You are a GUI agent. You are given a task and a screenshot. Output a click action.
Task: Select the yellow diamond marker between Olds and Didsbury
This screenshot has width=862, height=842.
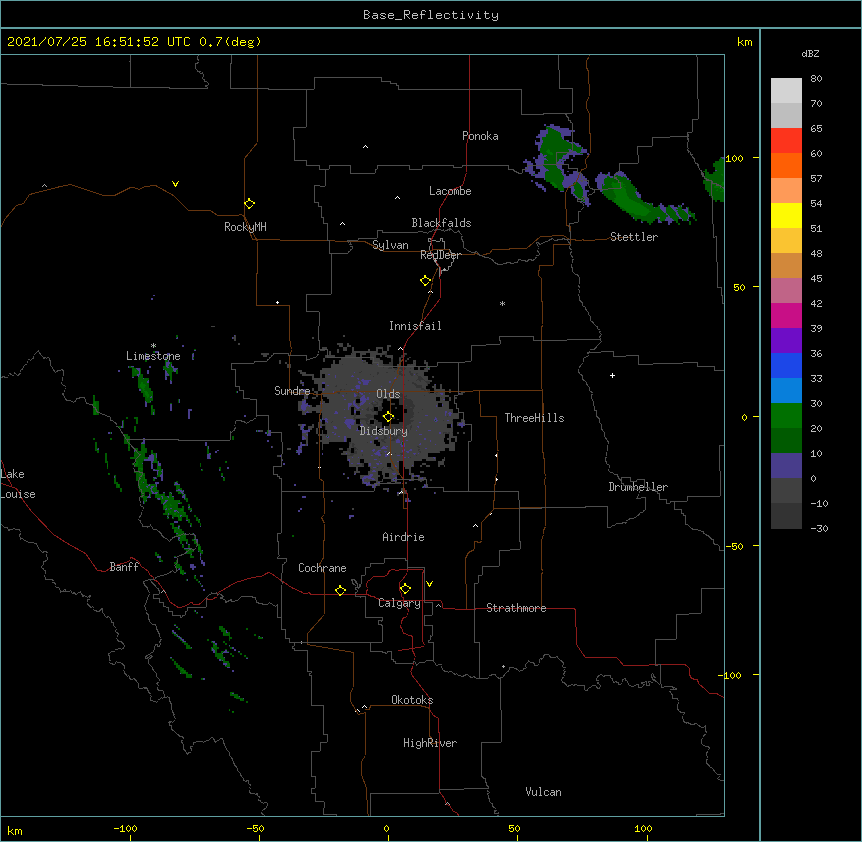(388, 417)
